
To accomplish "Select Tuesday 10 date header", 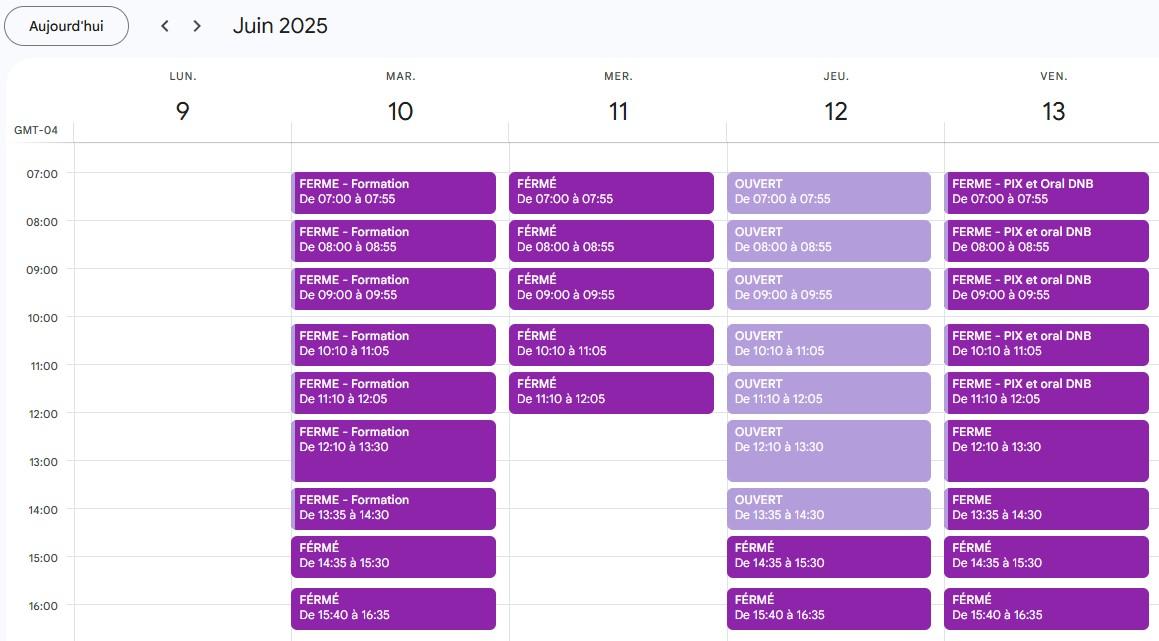I will pos(400,111).
